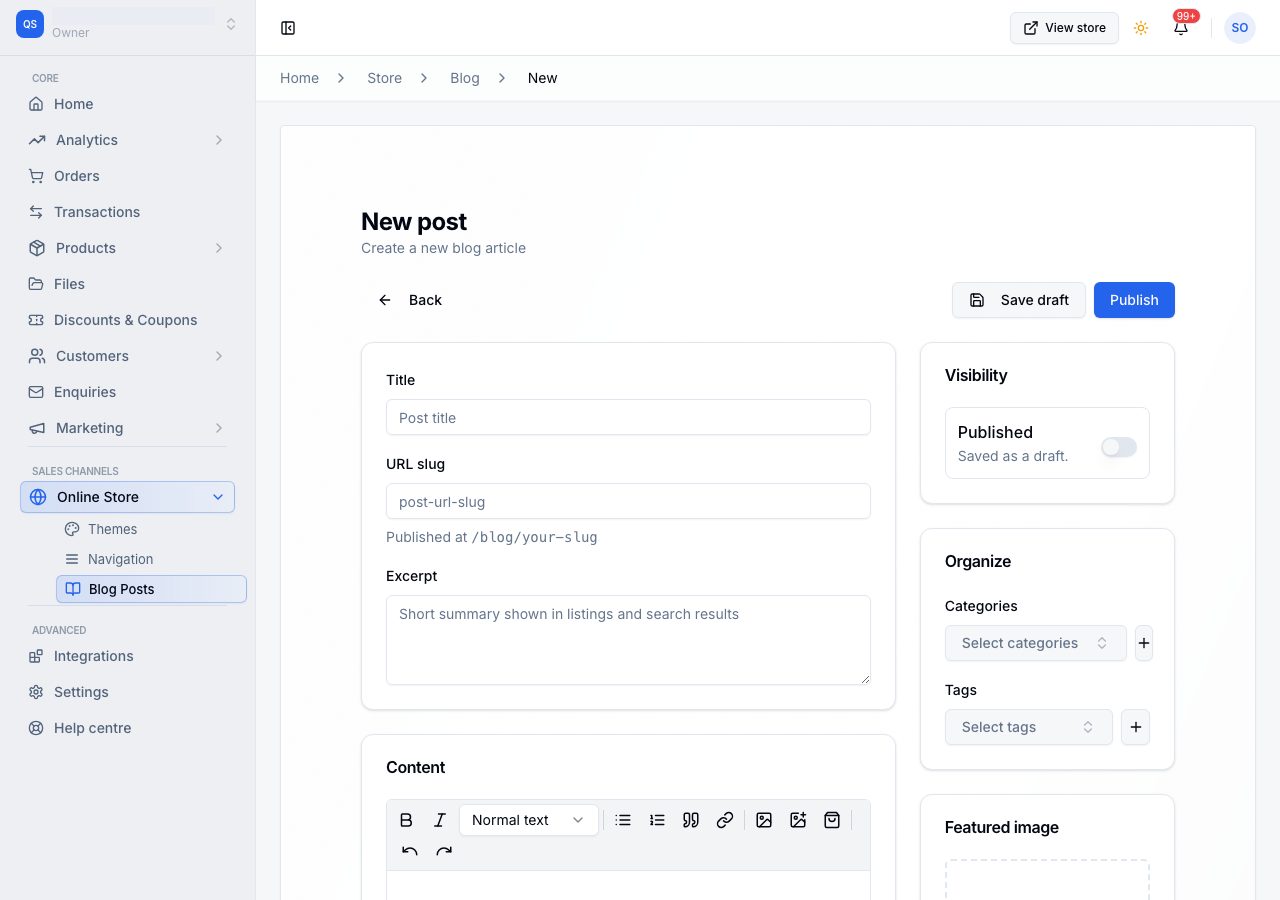Insert a hyperlink in content
Screen dimensions: 1280x900
(725, 820)
